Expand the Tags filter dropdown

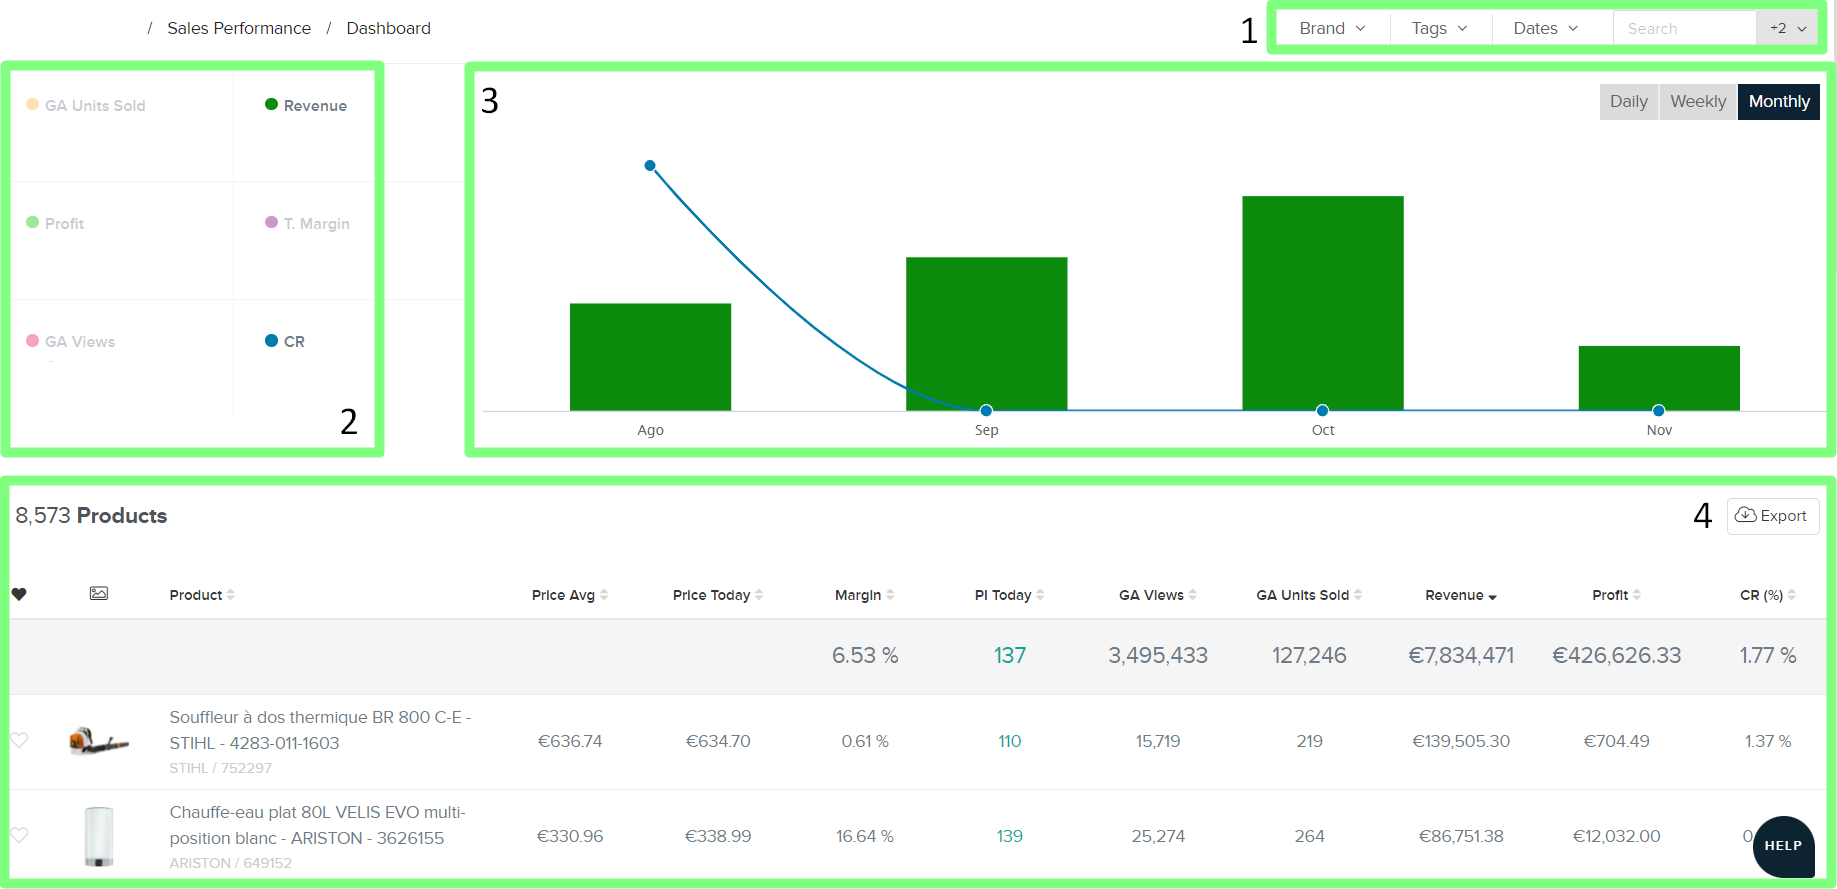[1439, 29]
